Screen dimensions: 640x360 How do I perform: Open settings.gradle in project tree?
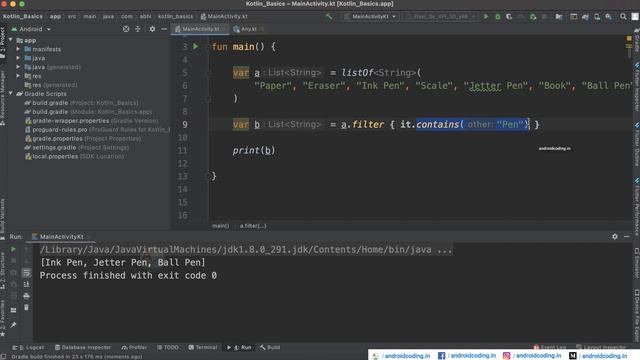77,147
